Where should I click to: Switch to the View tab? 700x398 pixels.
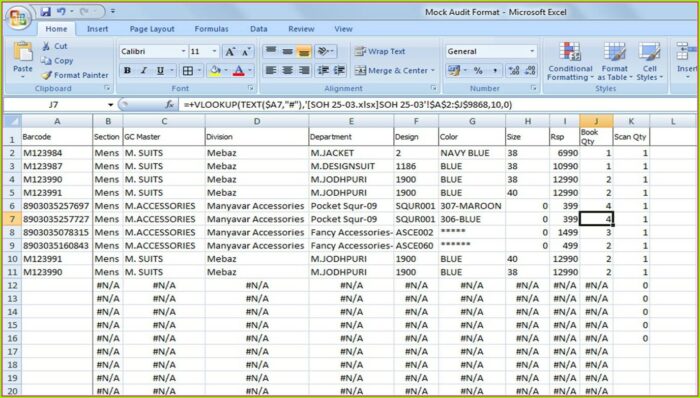(343, 29)
